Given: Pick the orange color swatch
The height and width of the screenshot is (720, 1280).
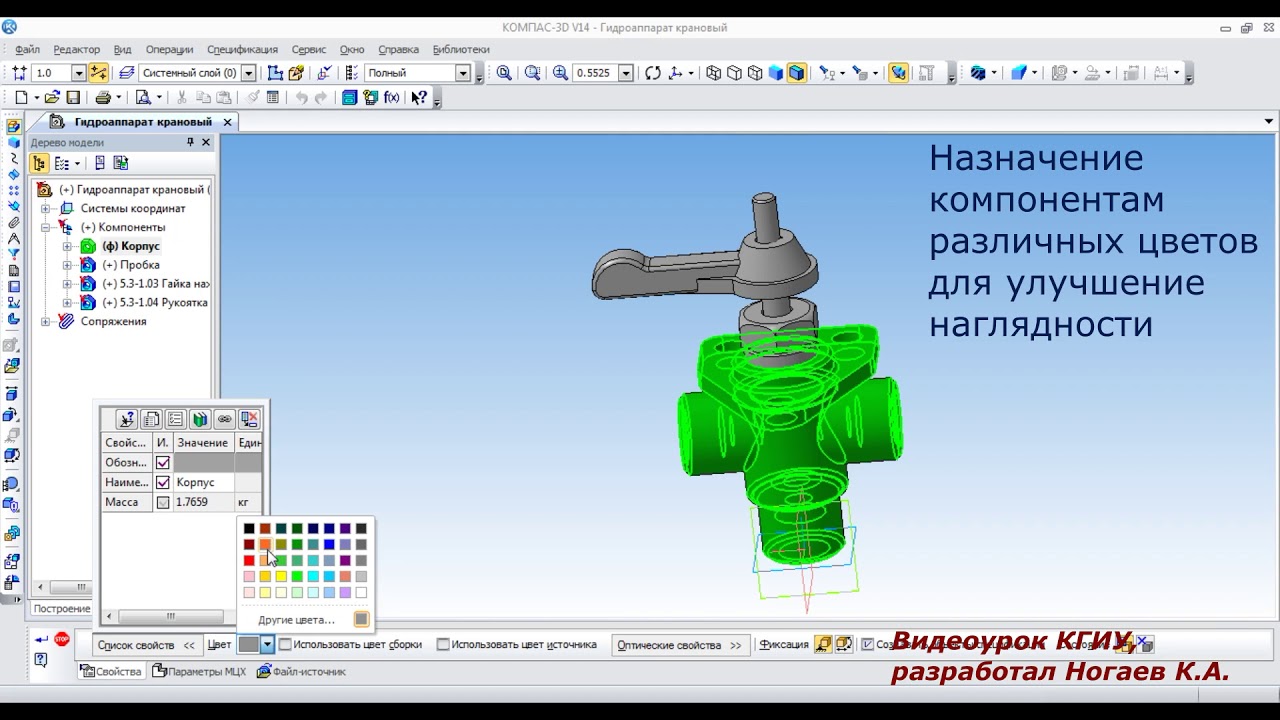Looking at the screenshot, I should tap(265, 544).
